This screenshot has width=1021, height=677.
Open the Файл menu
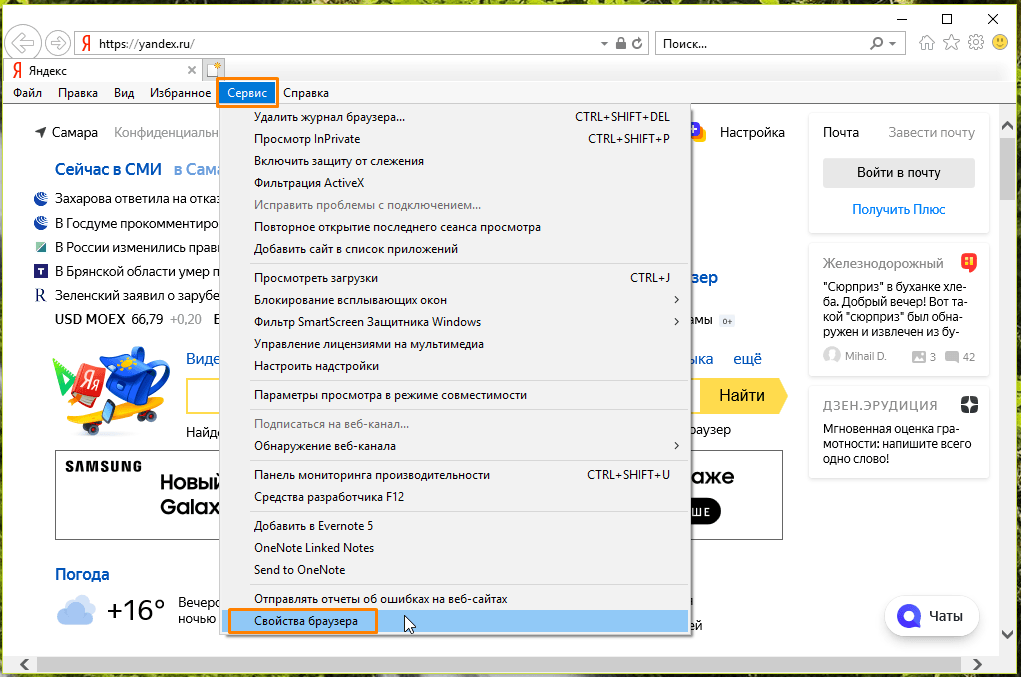tap(27, 93)
